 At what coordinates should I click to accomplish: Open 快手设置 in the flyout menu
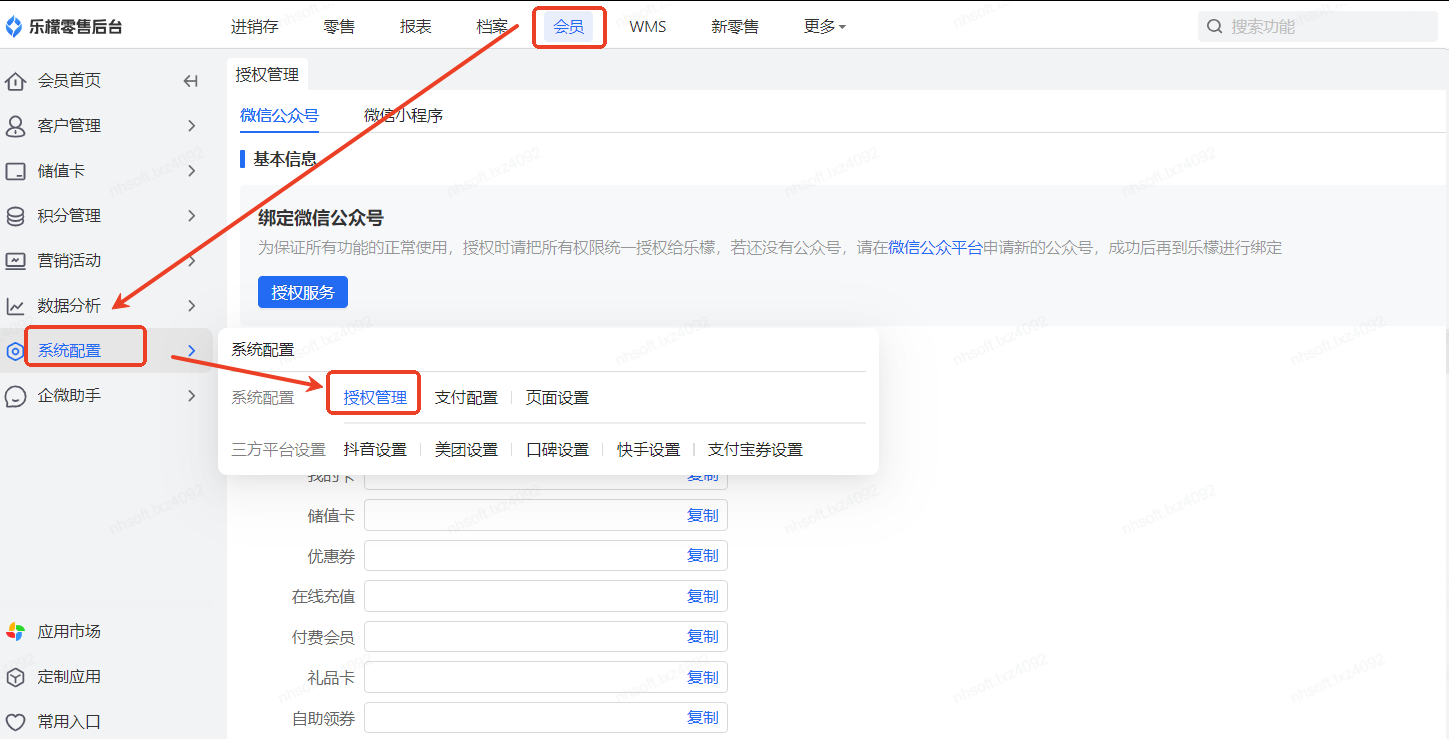pos(648,449)
